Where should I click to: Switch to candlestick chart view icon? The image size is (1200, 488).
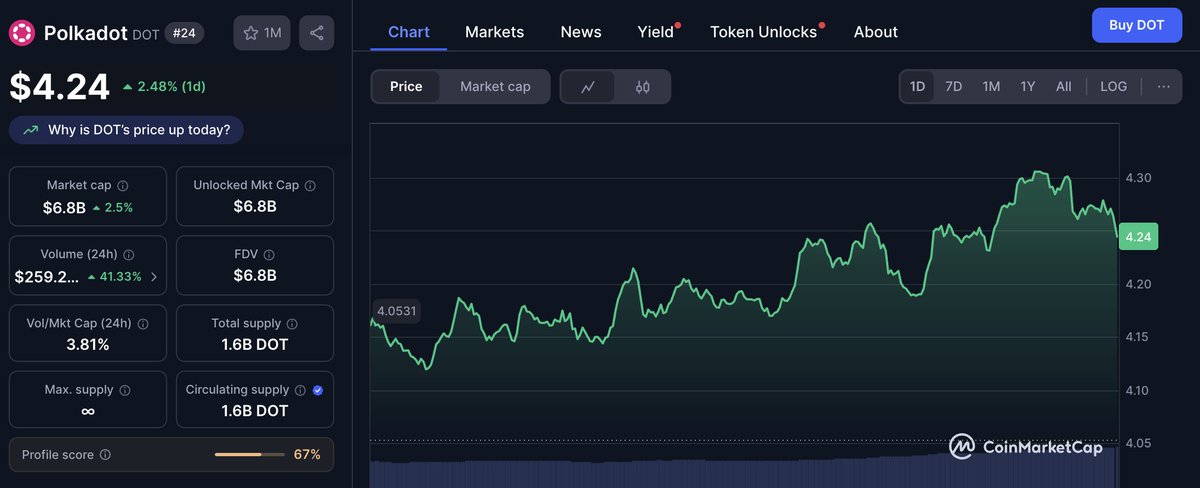tap(642, 87)
